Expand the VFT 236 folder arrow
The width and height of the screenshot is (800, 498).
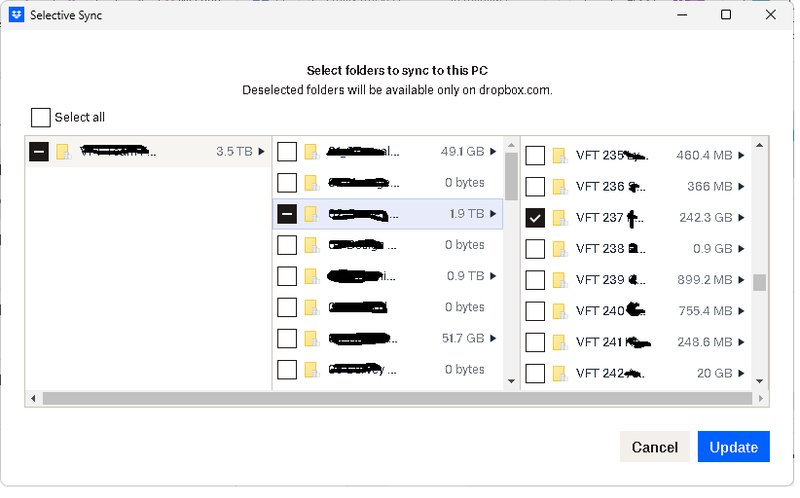(741, 187)
